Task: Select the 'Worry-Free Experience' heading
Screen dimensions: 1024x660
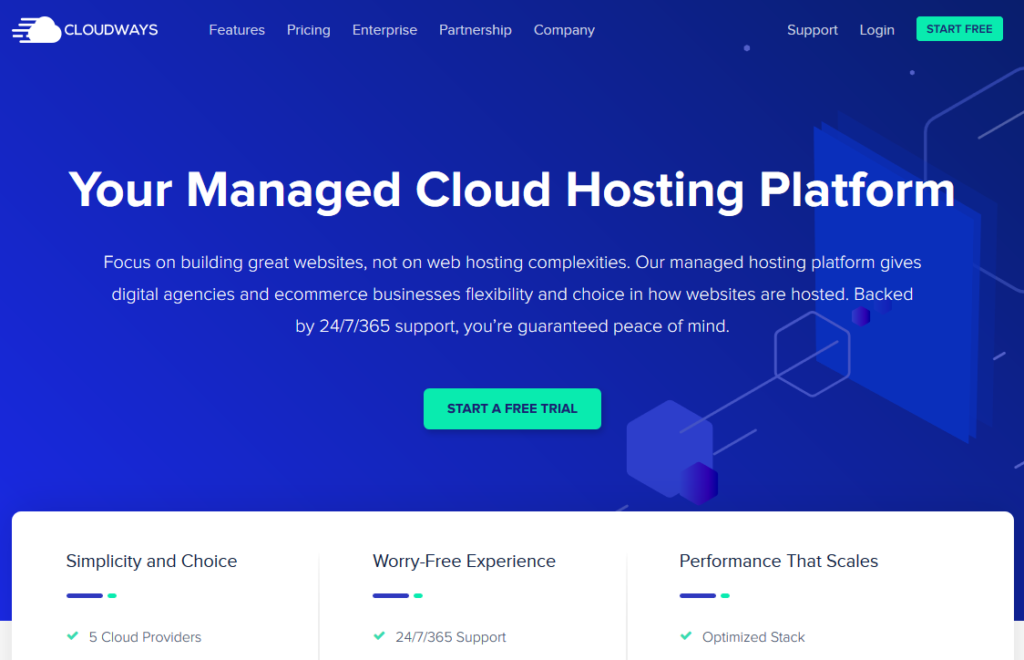Action: 464,561
